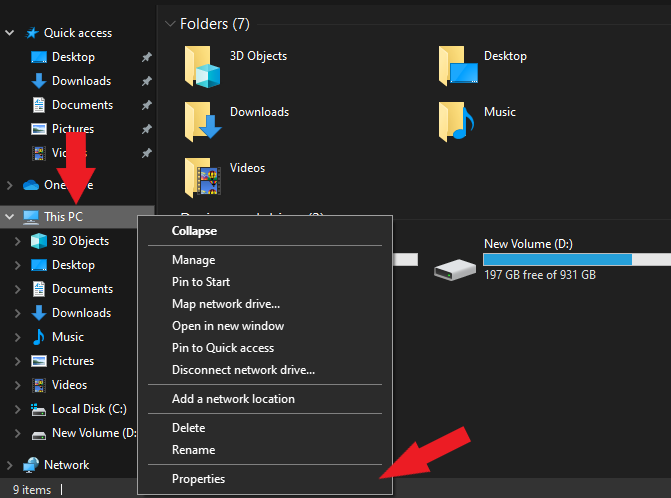Image resolution: width=671 pixels, height=498 pixels.
Task: Open the 3D Objects folder icon
Action: click(x=202, y=66)
